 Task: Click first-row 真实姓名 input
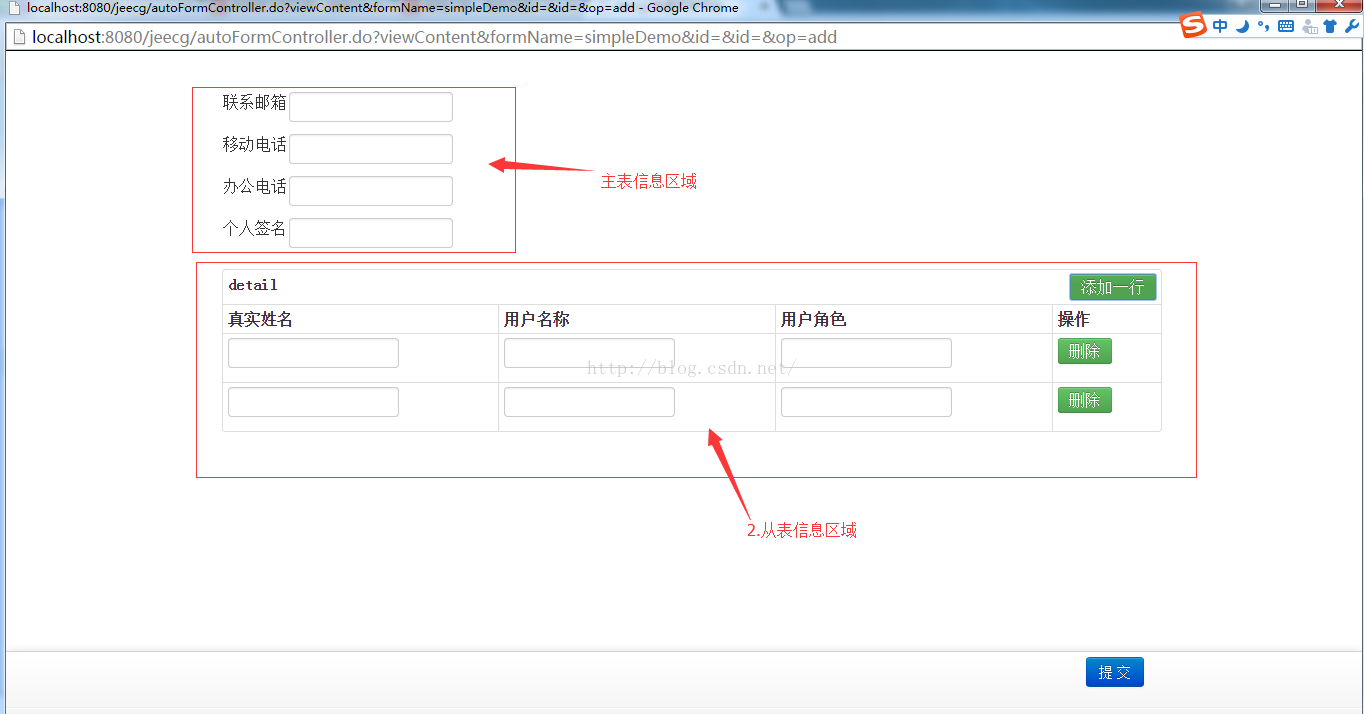313,353
